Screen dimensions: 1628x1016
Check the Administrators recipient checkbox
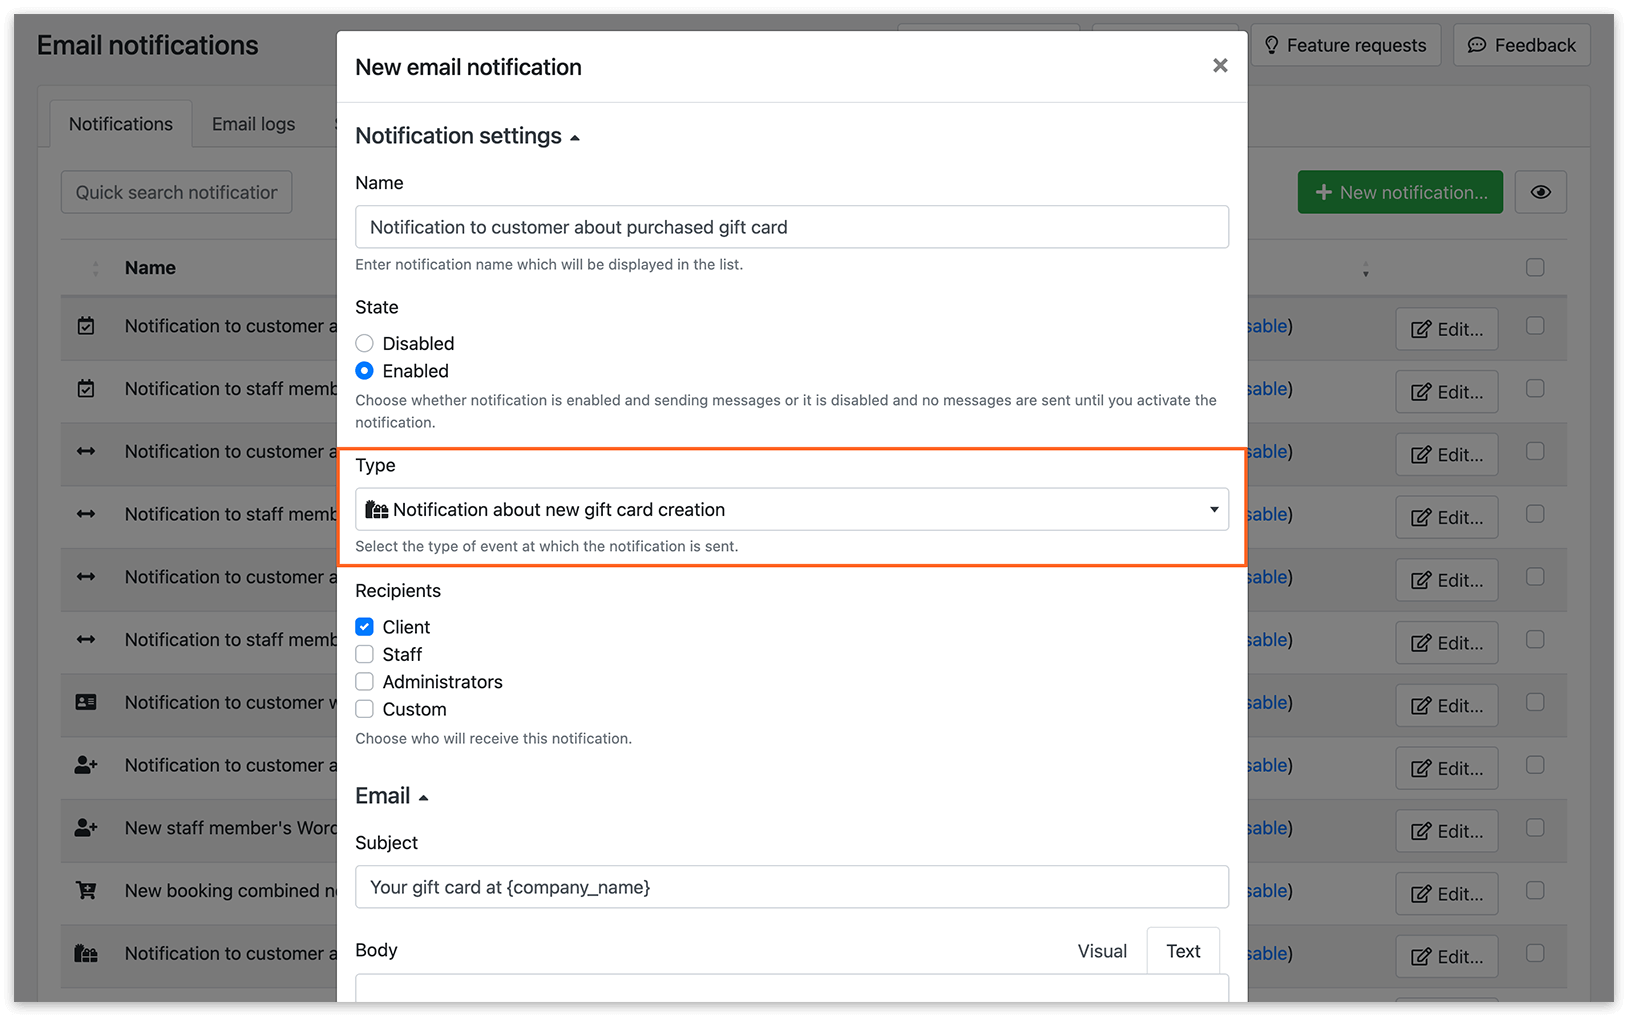[365, 682]
